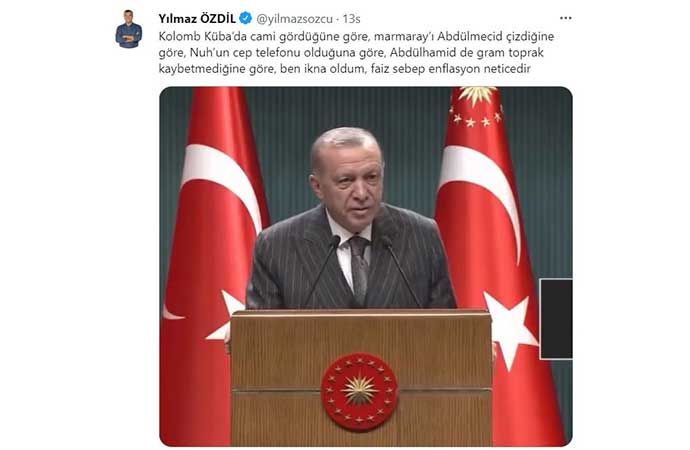Click the wooden podium front panel
This screenshot has height=450, width=690.
coord(361,377)
